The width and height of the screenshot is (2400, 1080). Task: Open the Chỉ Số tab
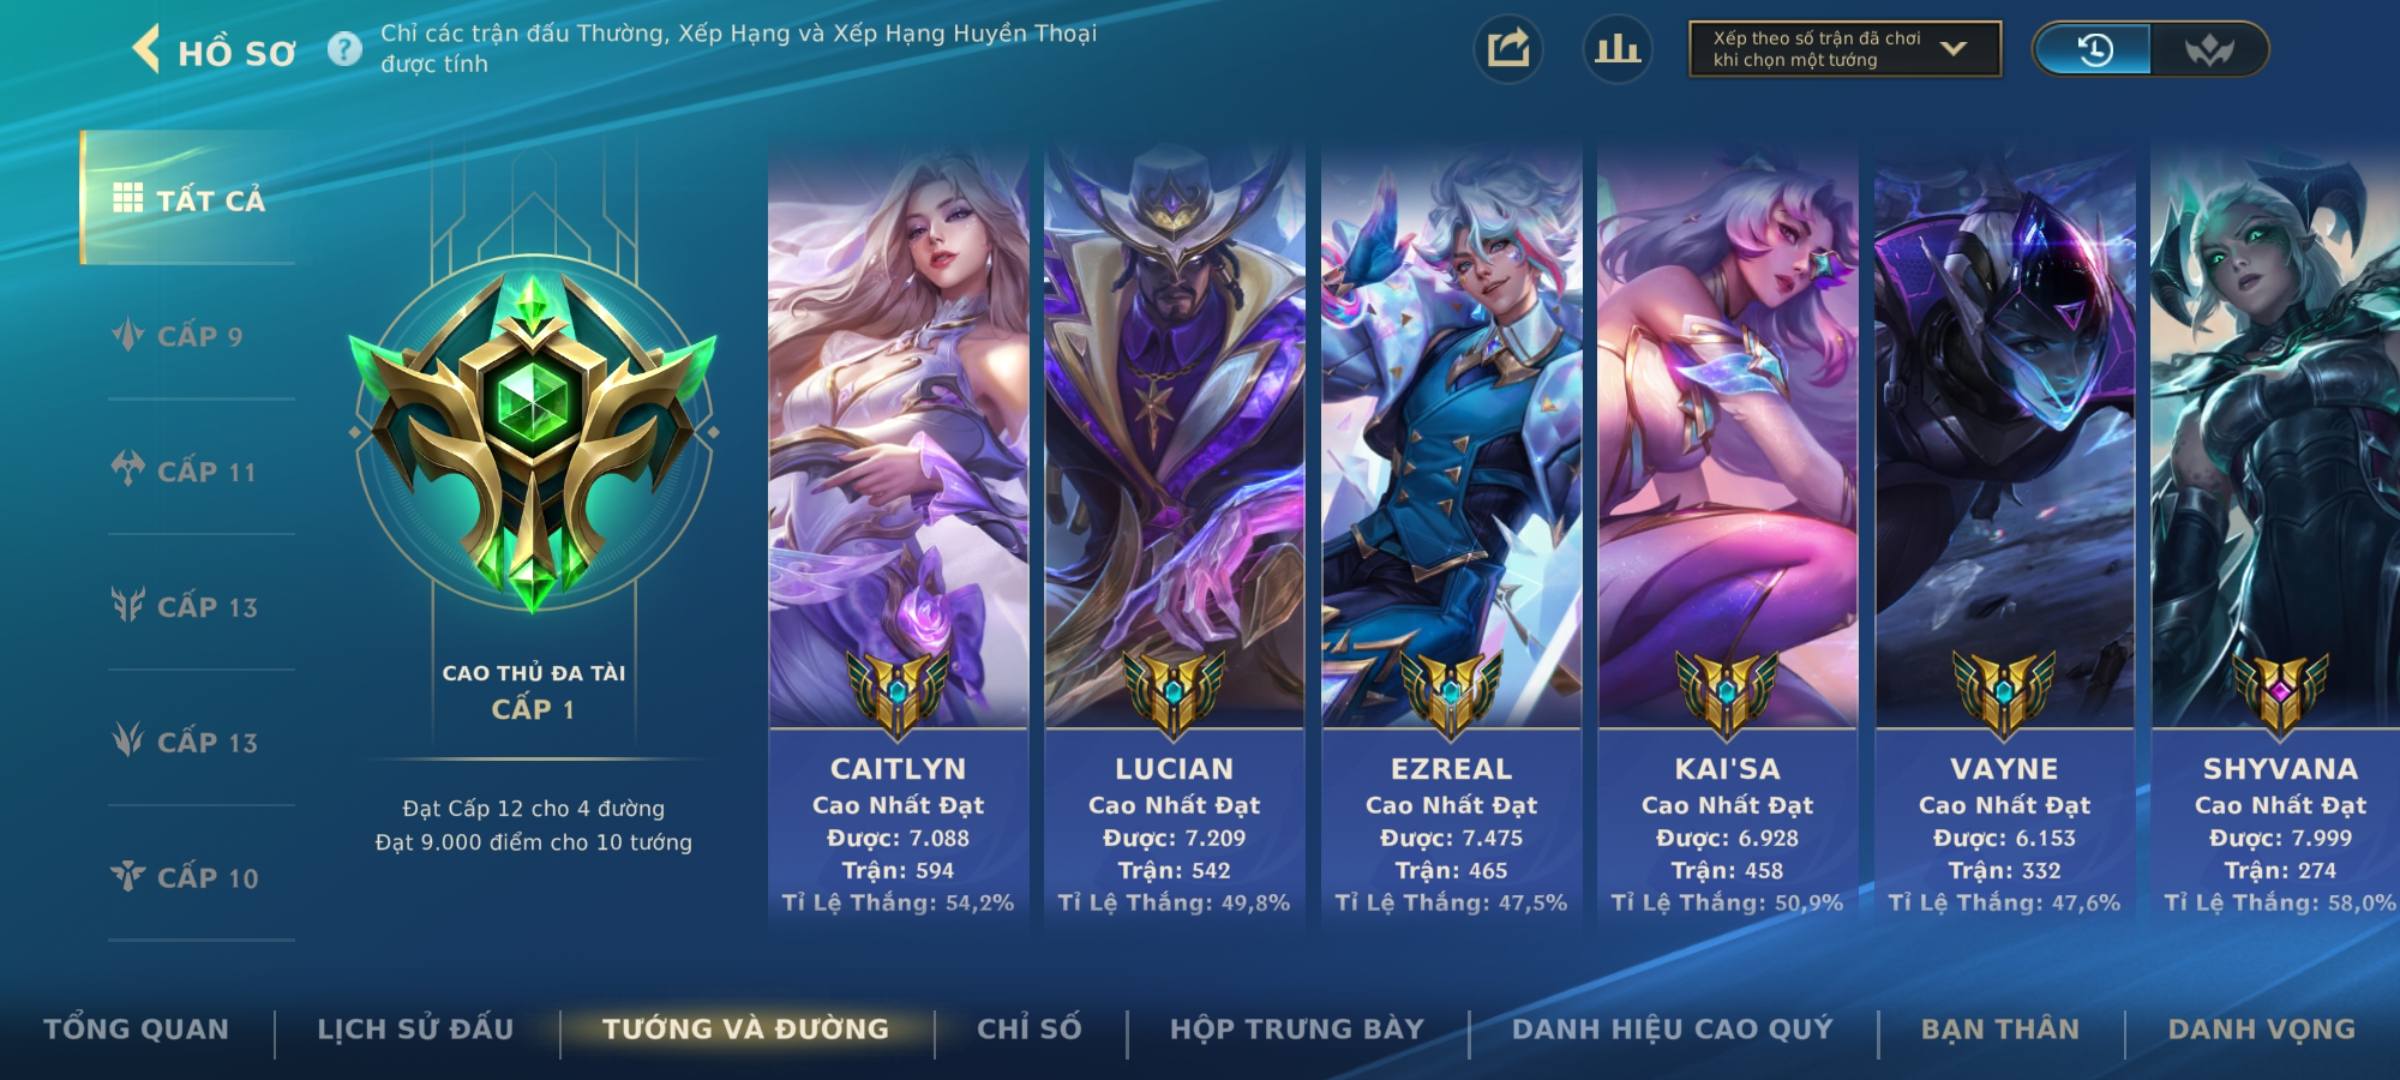[x=1030, y=1028]
